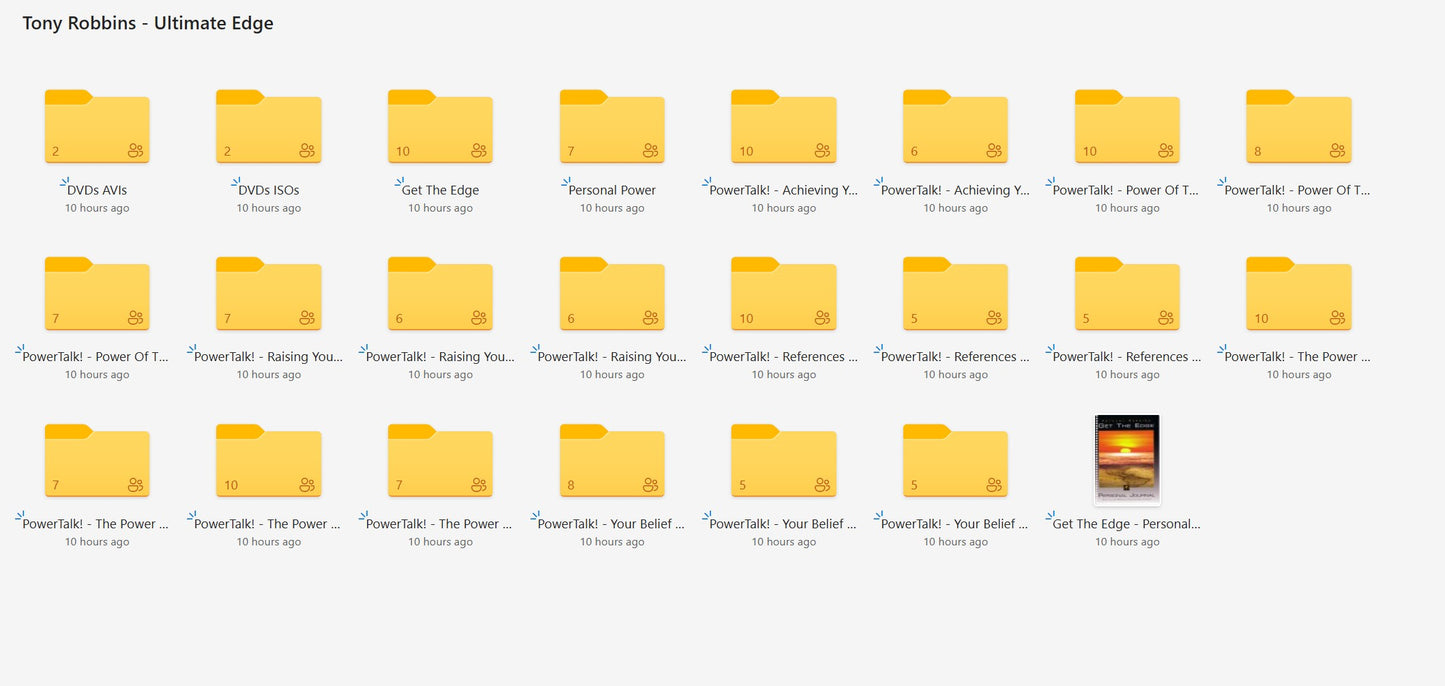Image resolution: width=1445 pixels, height=686 pixels.
Task: Open Power Of T... folder icon with 7 items
Action: [97, 293]
